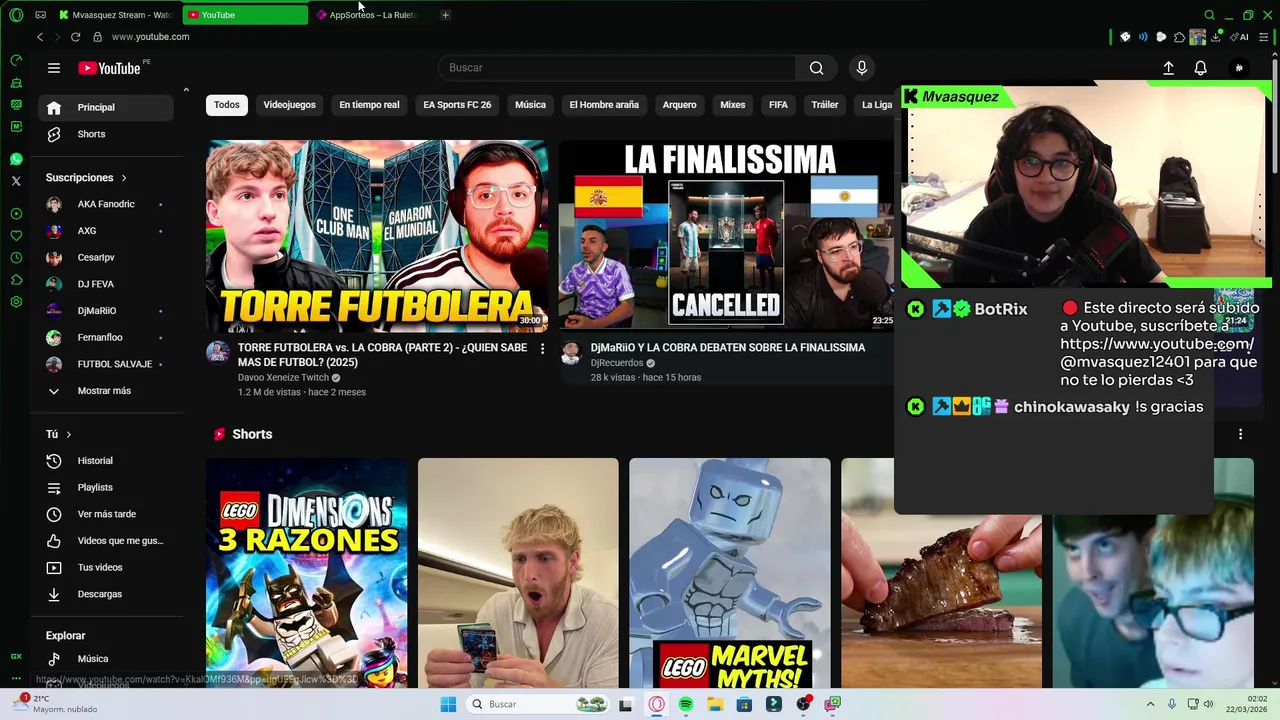Viewport: 1280px width, 720px height.
Task: Click the YouTube search input field
Action: pos(617,68)
